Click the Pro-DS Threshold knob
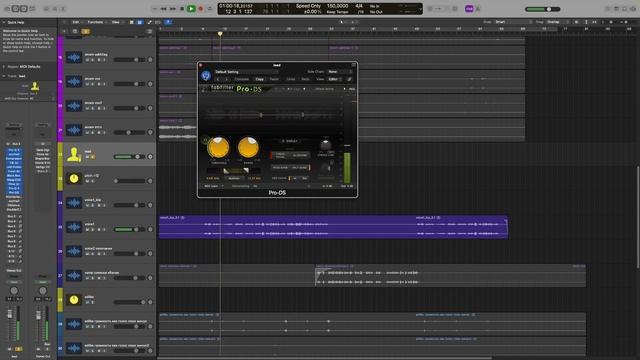This screenshot has height=360, width=640. click(x=218, y=147)
